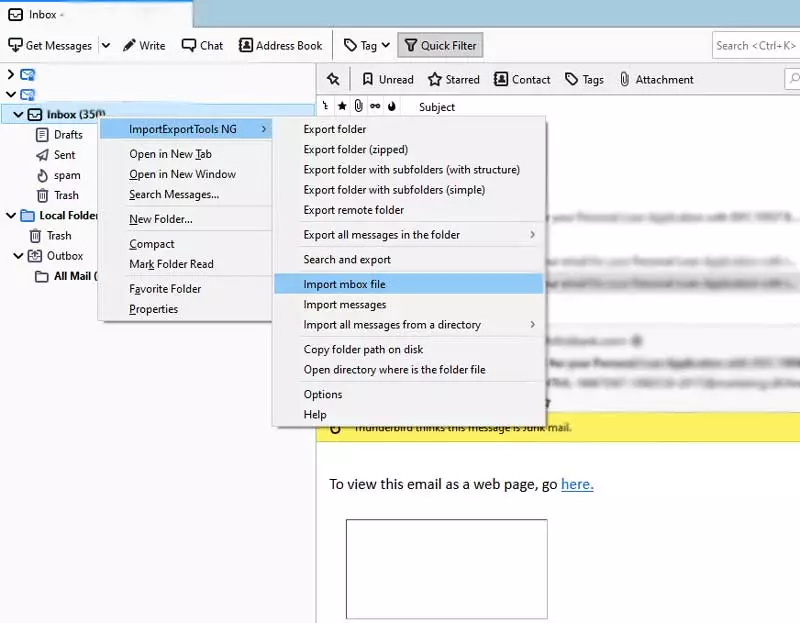Screen dimensions: 800x623
Task: Click the thread column header icon
Action: 325,107
